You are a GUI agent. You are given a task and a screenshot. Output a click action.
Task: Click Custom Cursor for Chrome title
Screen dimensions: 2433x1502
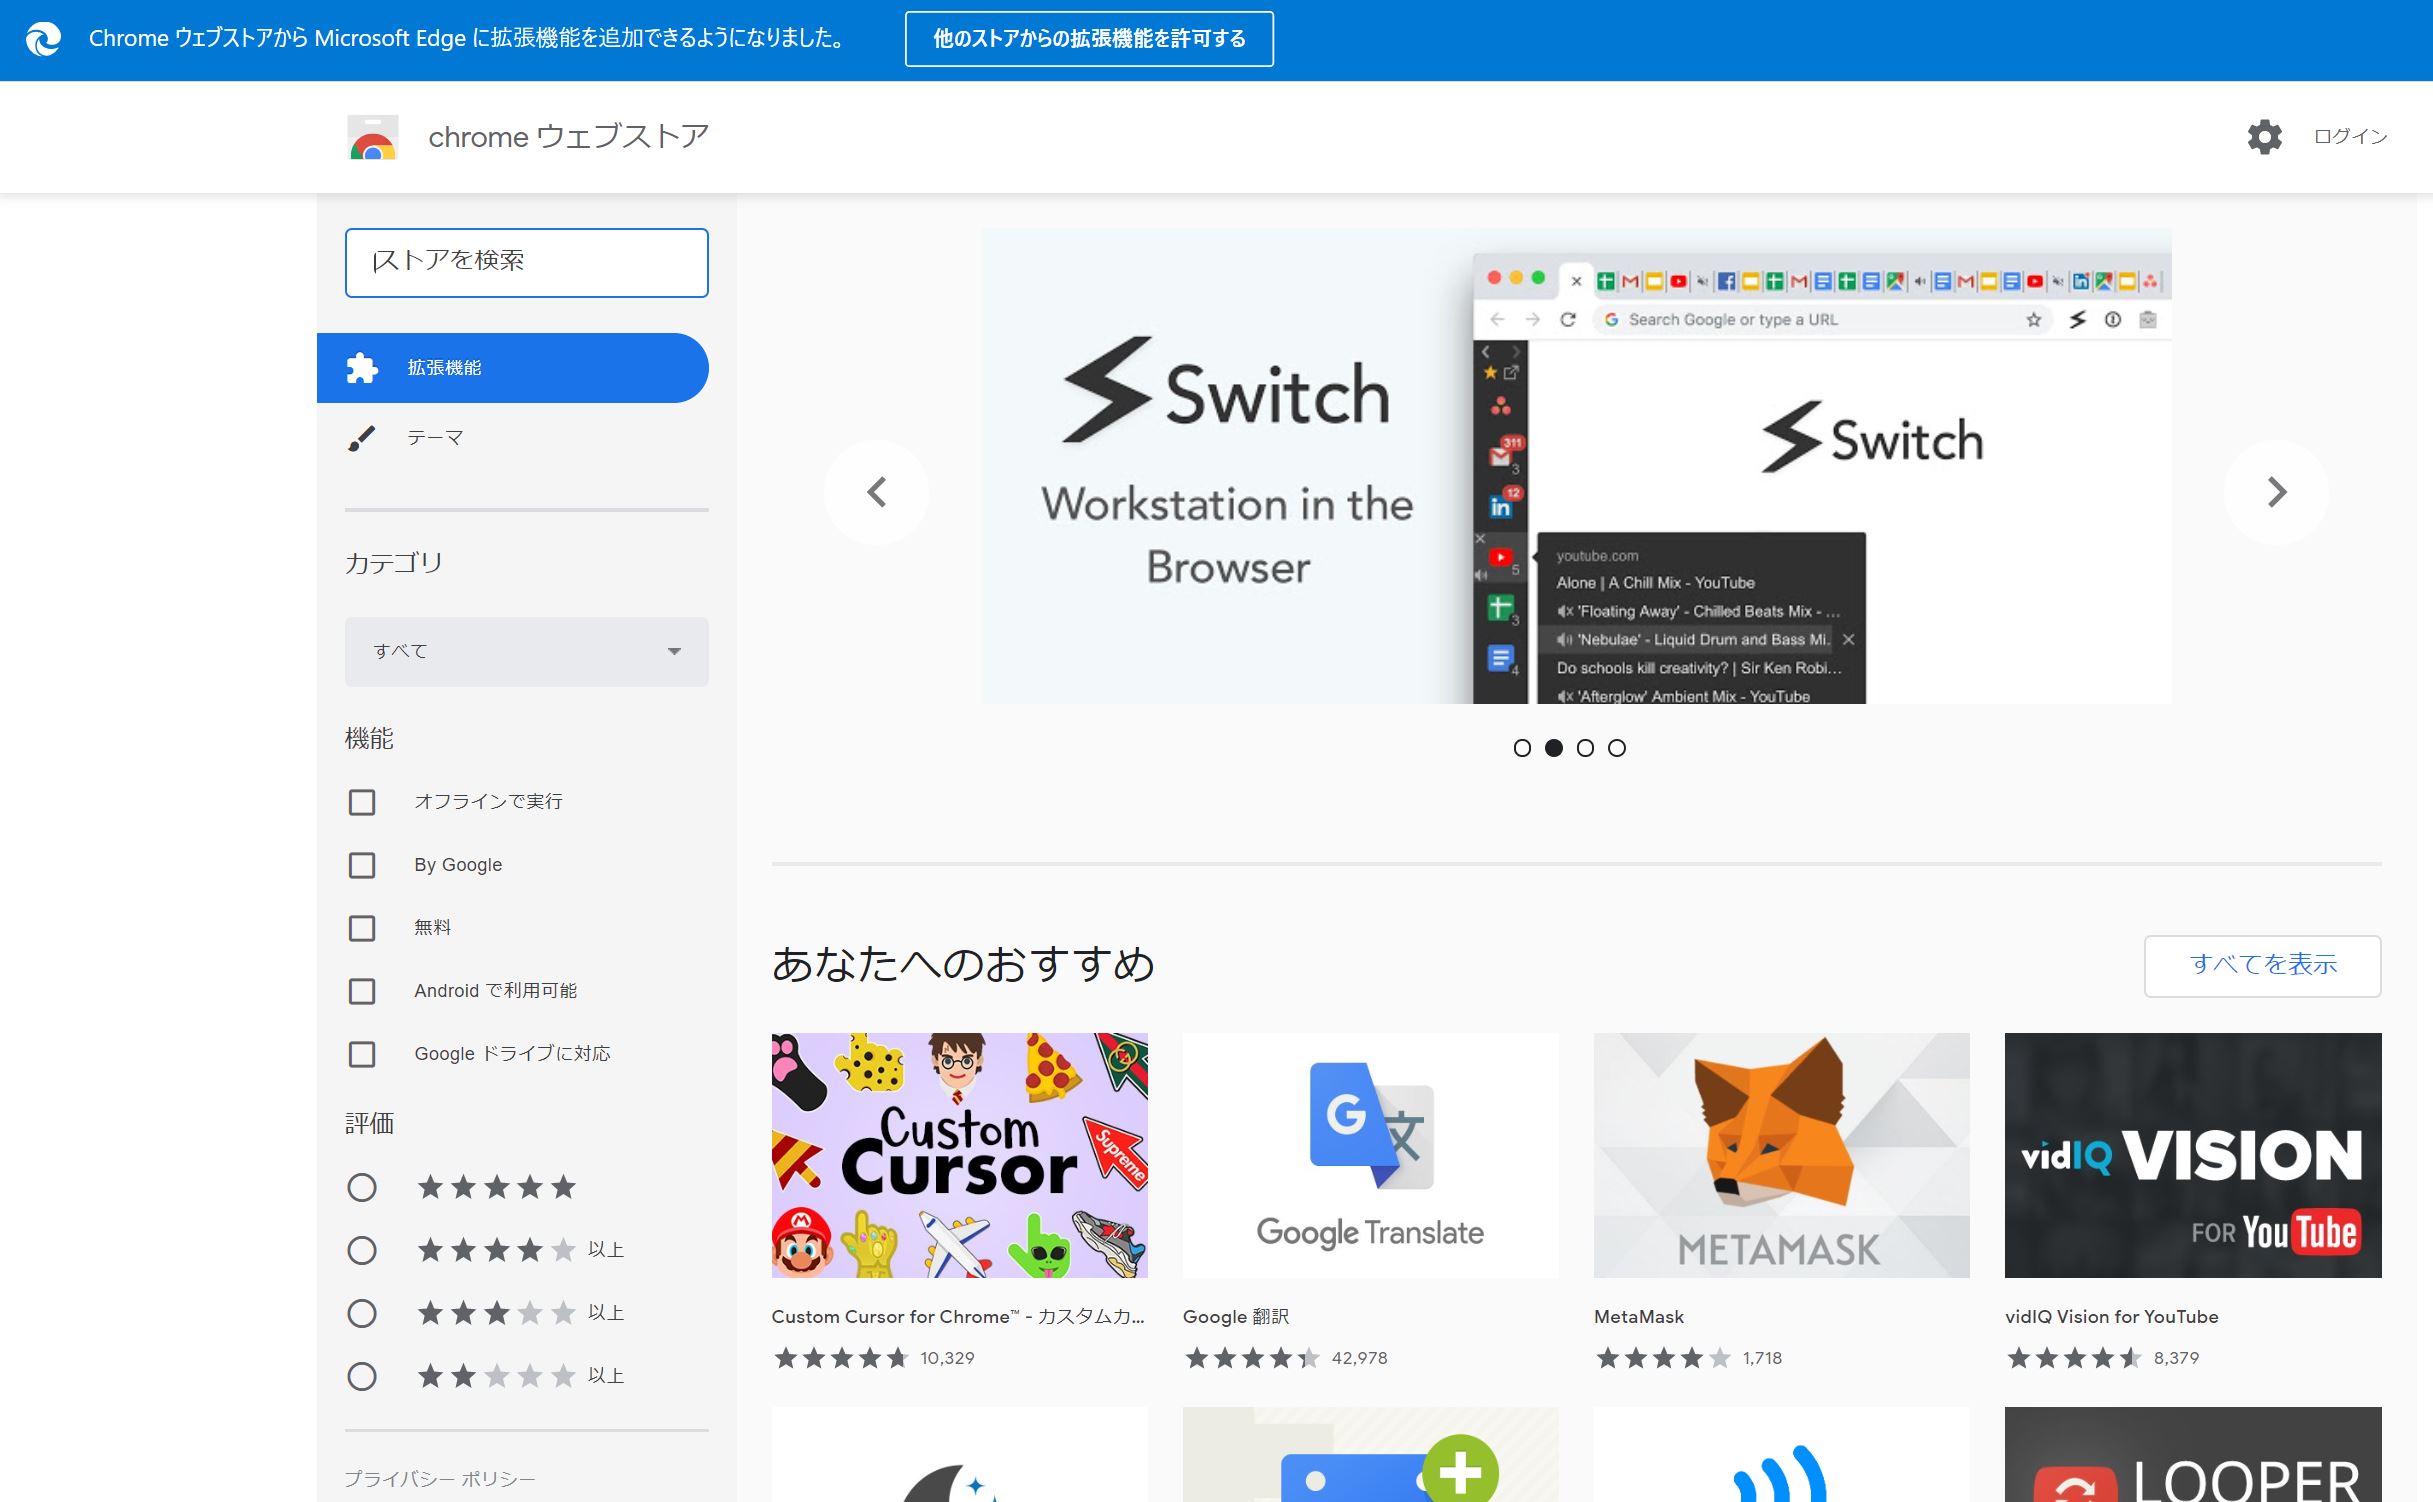point(958,1317)
